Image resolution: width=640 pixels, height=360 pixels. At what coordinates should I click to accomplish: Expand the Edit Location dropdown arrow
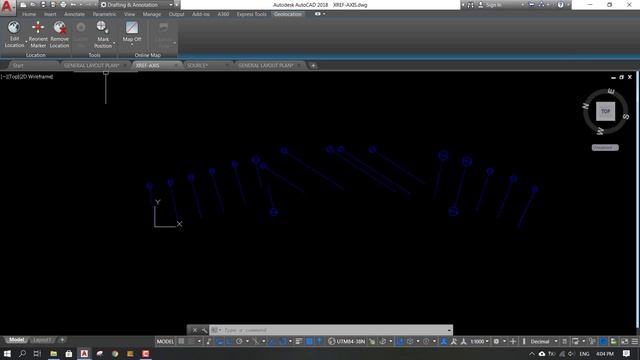[27, 42]
